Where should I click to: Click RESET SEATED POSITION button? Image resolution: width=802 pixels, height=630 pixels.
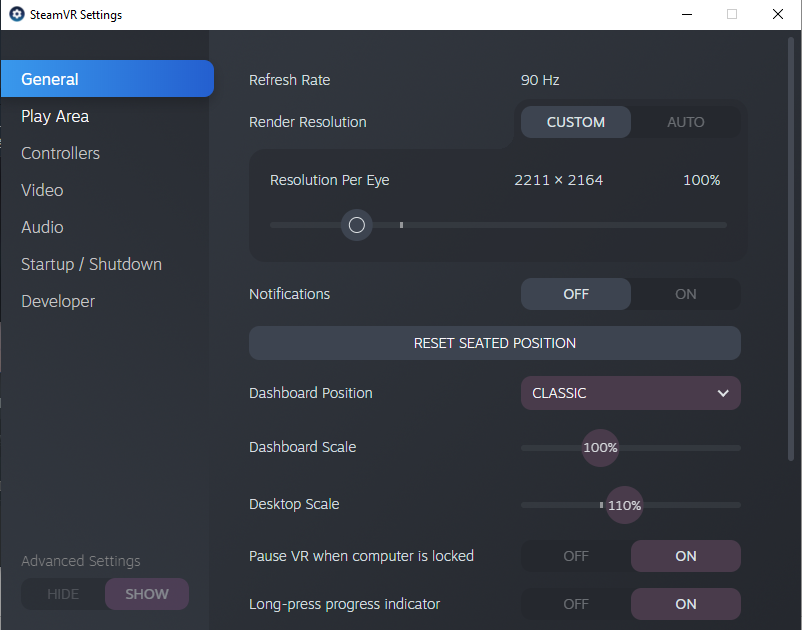click(495, 343)
